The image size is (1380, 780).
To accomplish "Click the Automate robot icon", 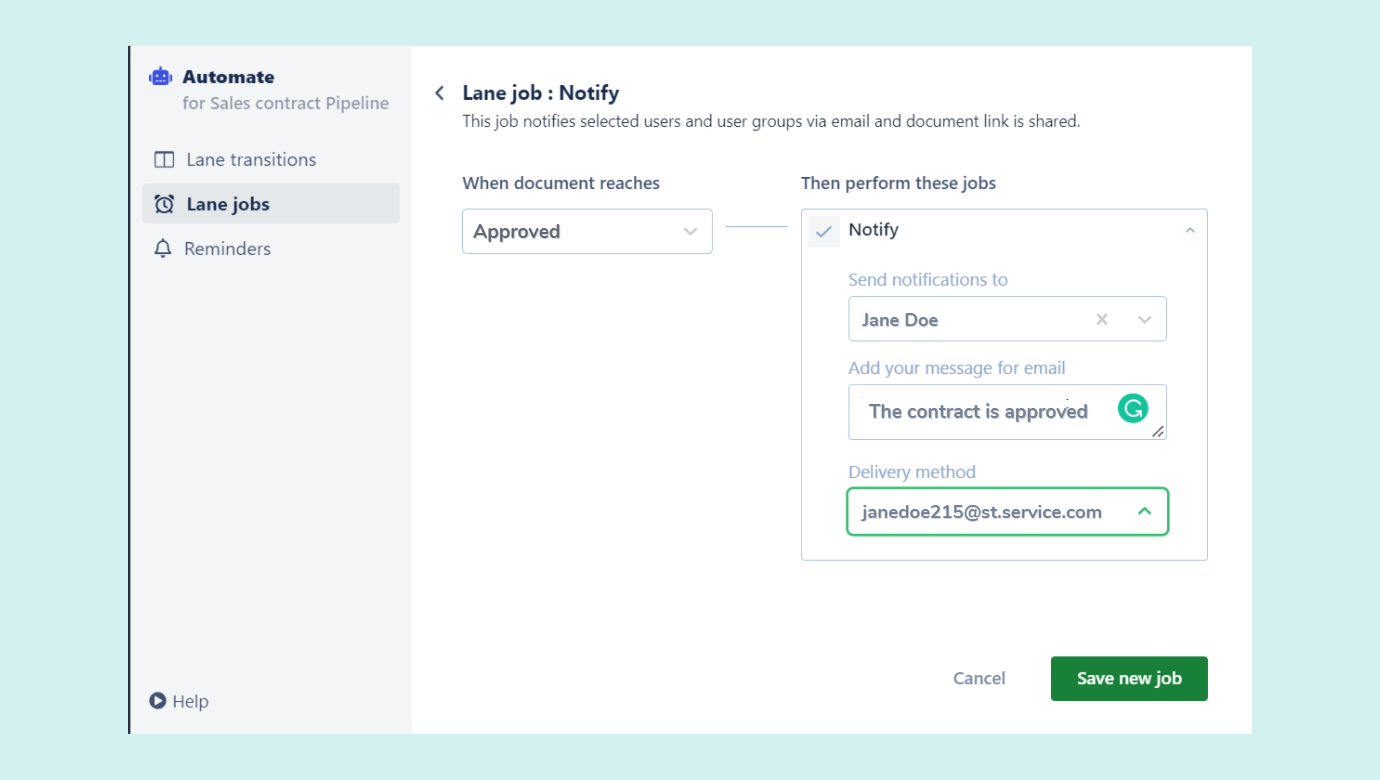I will tap(160, 75).
